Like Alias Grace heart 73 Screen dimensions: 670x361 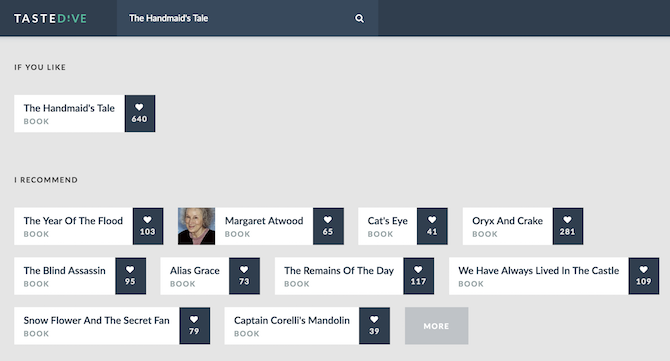pyautogui.click(x=244, y=276)
